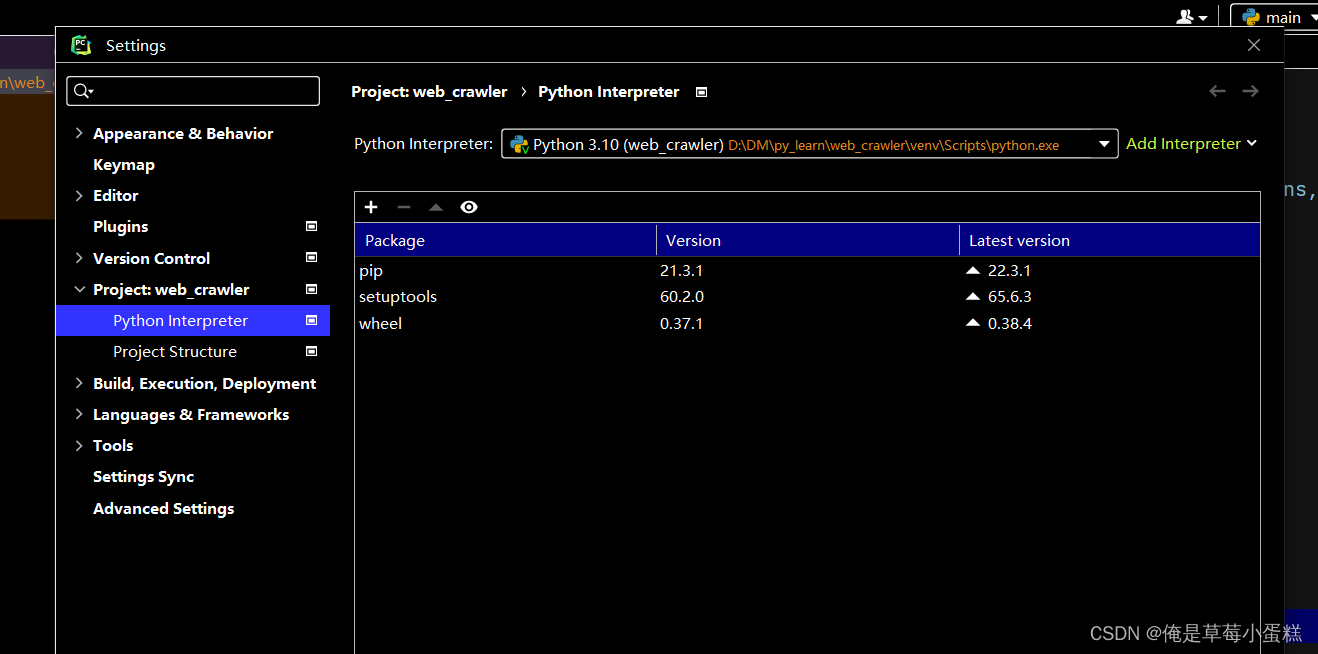
Task: Collapse the Project: web_crawler section
Action: [x=79, y=290]
